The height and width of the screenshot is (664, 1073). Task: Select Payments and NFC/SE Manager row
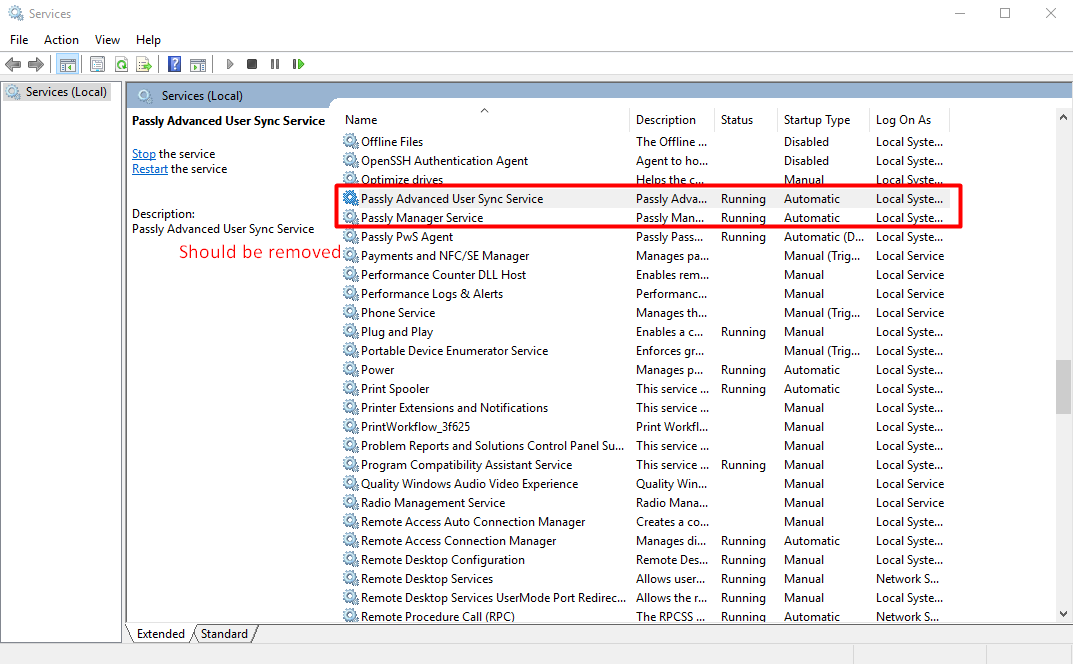tap(645, 255)
